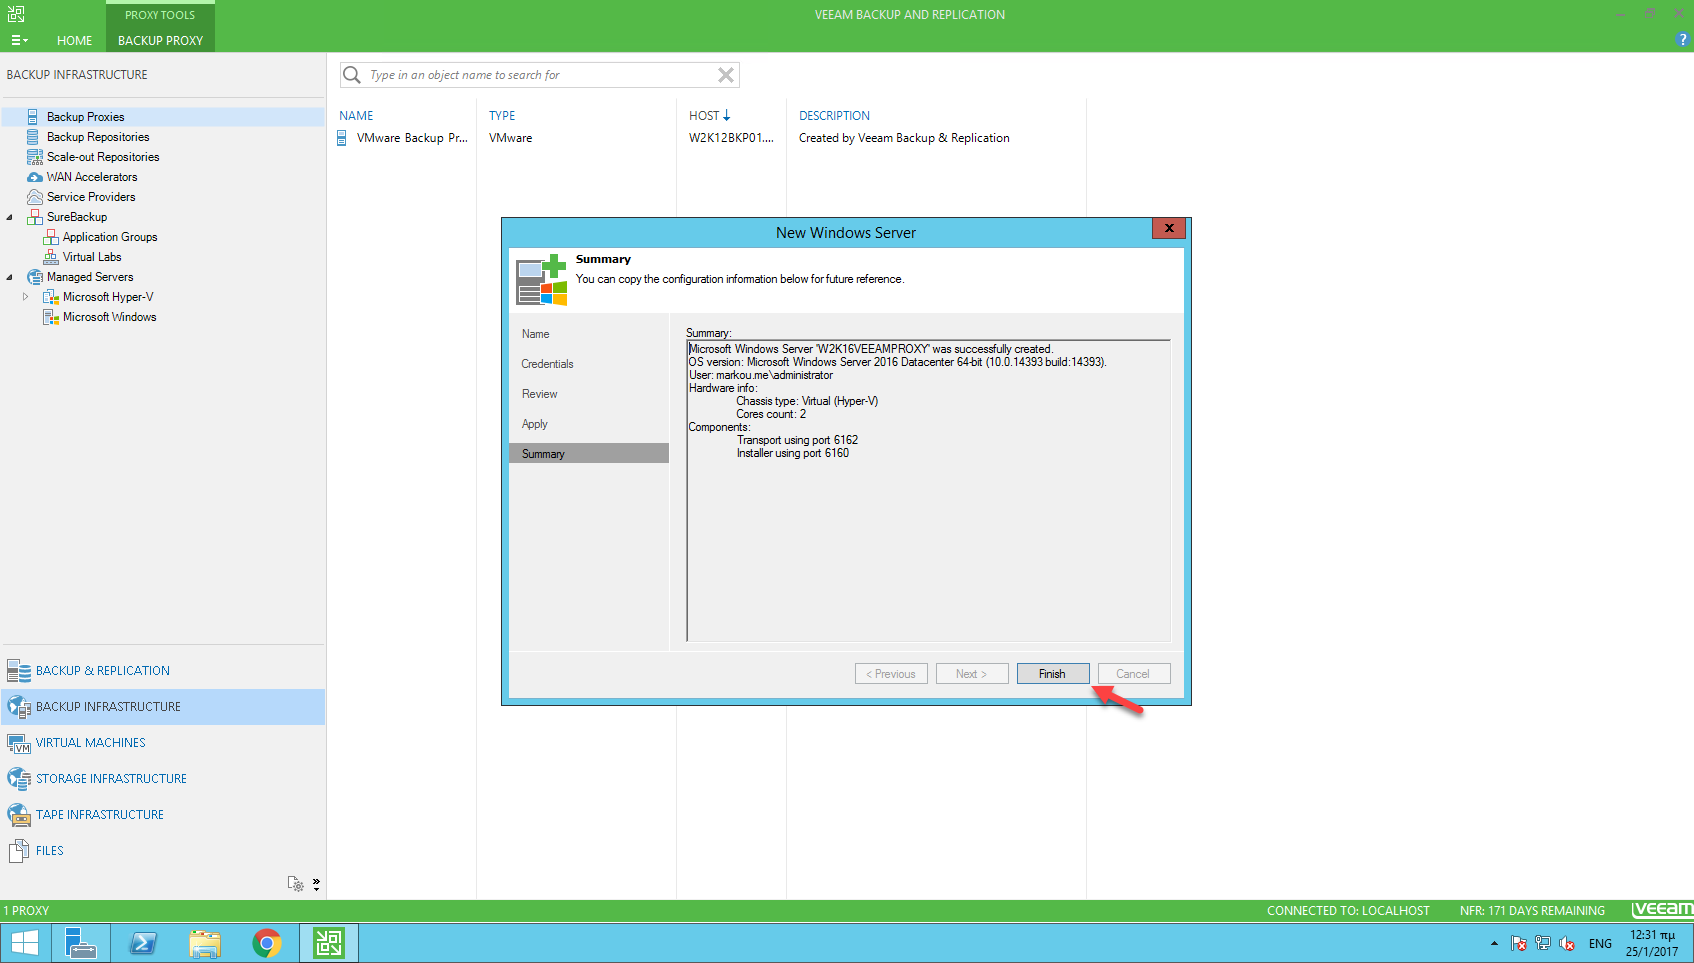Viewport: 1694px width, 963px height.
Task: Clear the search box with X icon
Action: [x=726, y=75]
